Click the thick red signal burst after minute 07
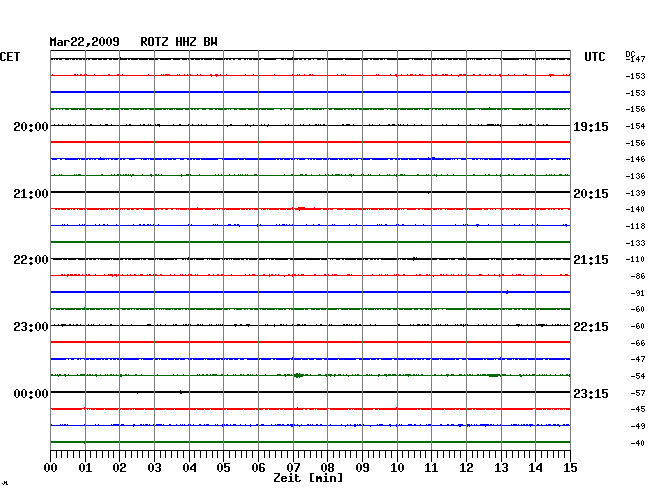The image size is (650, 494). coord(301,208)
